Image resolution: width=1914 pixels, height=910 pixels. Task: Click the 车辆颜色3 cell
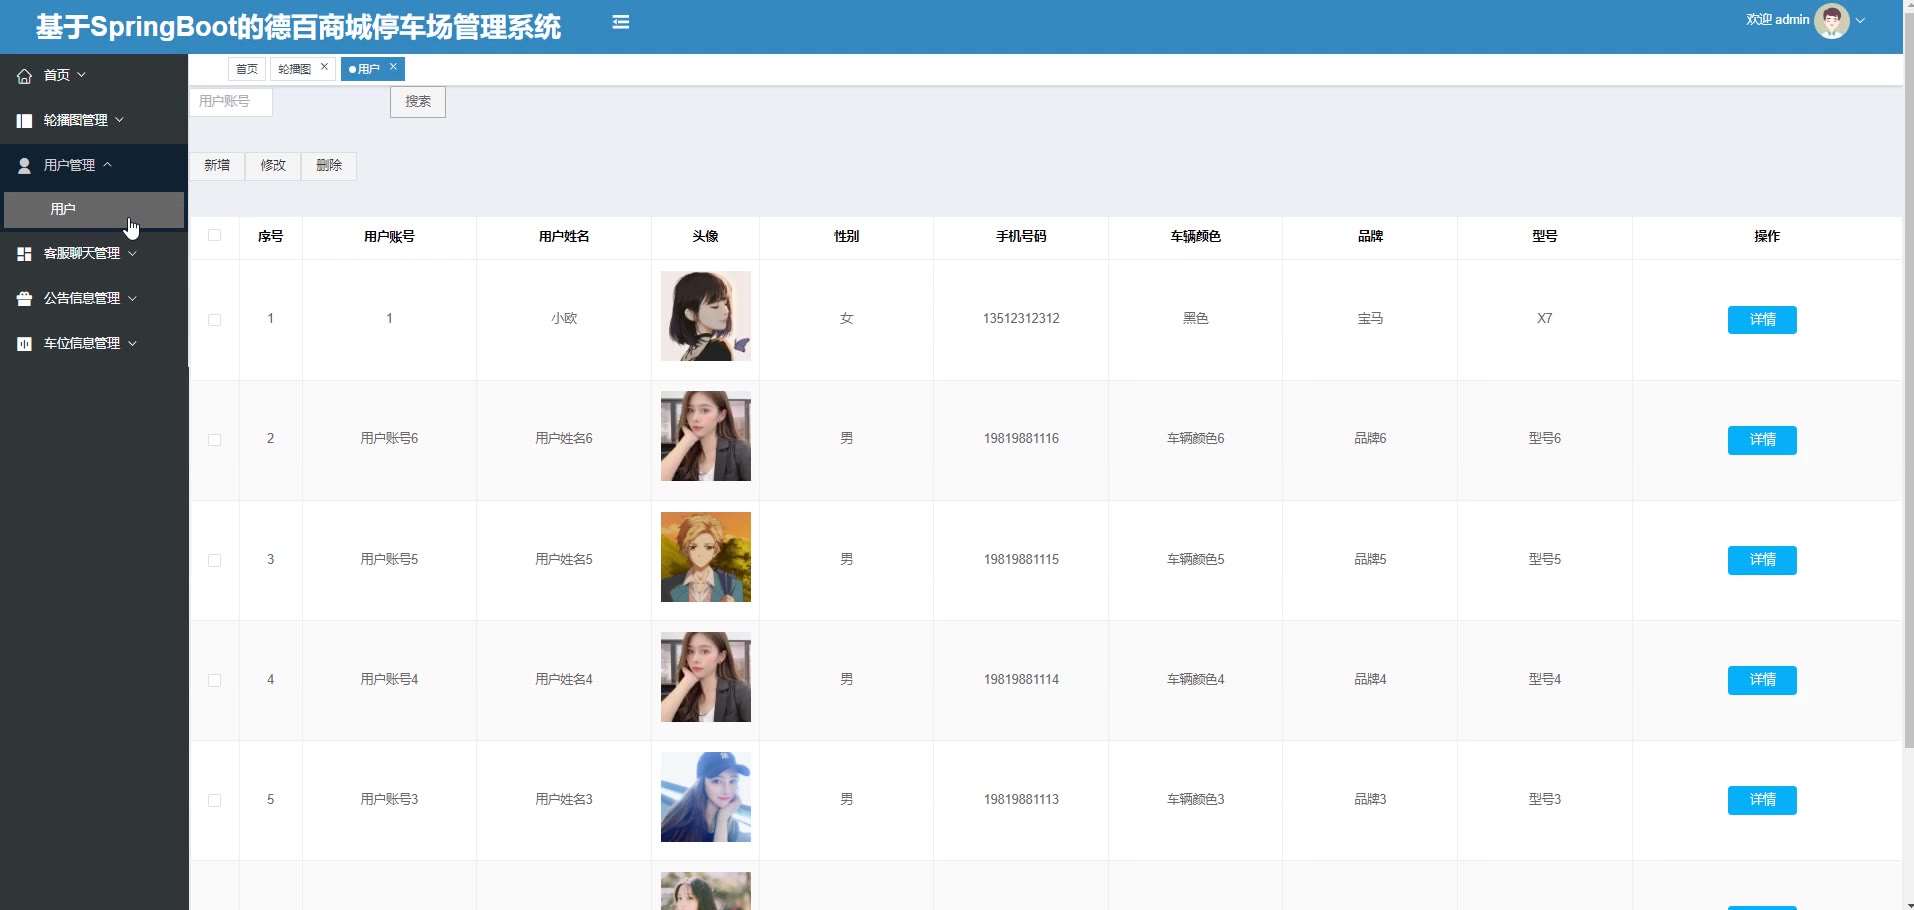(1196, 799)
